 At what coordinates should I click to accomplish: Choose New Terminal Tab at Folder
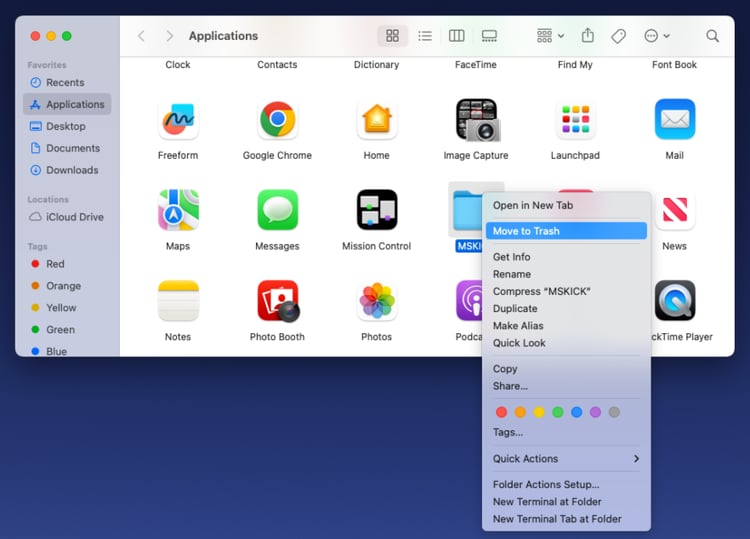566,519
